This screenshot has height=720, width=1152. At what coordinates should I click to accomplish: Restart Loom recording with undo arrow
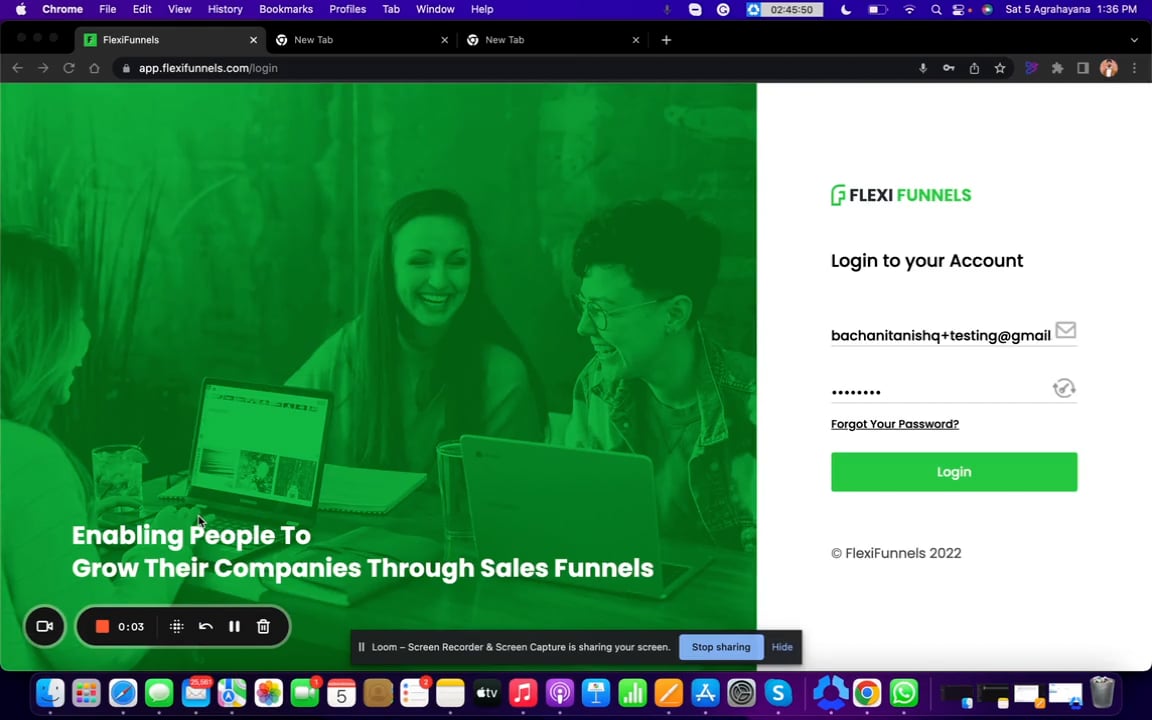tap(206, 627)
